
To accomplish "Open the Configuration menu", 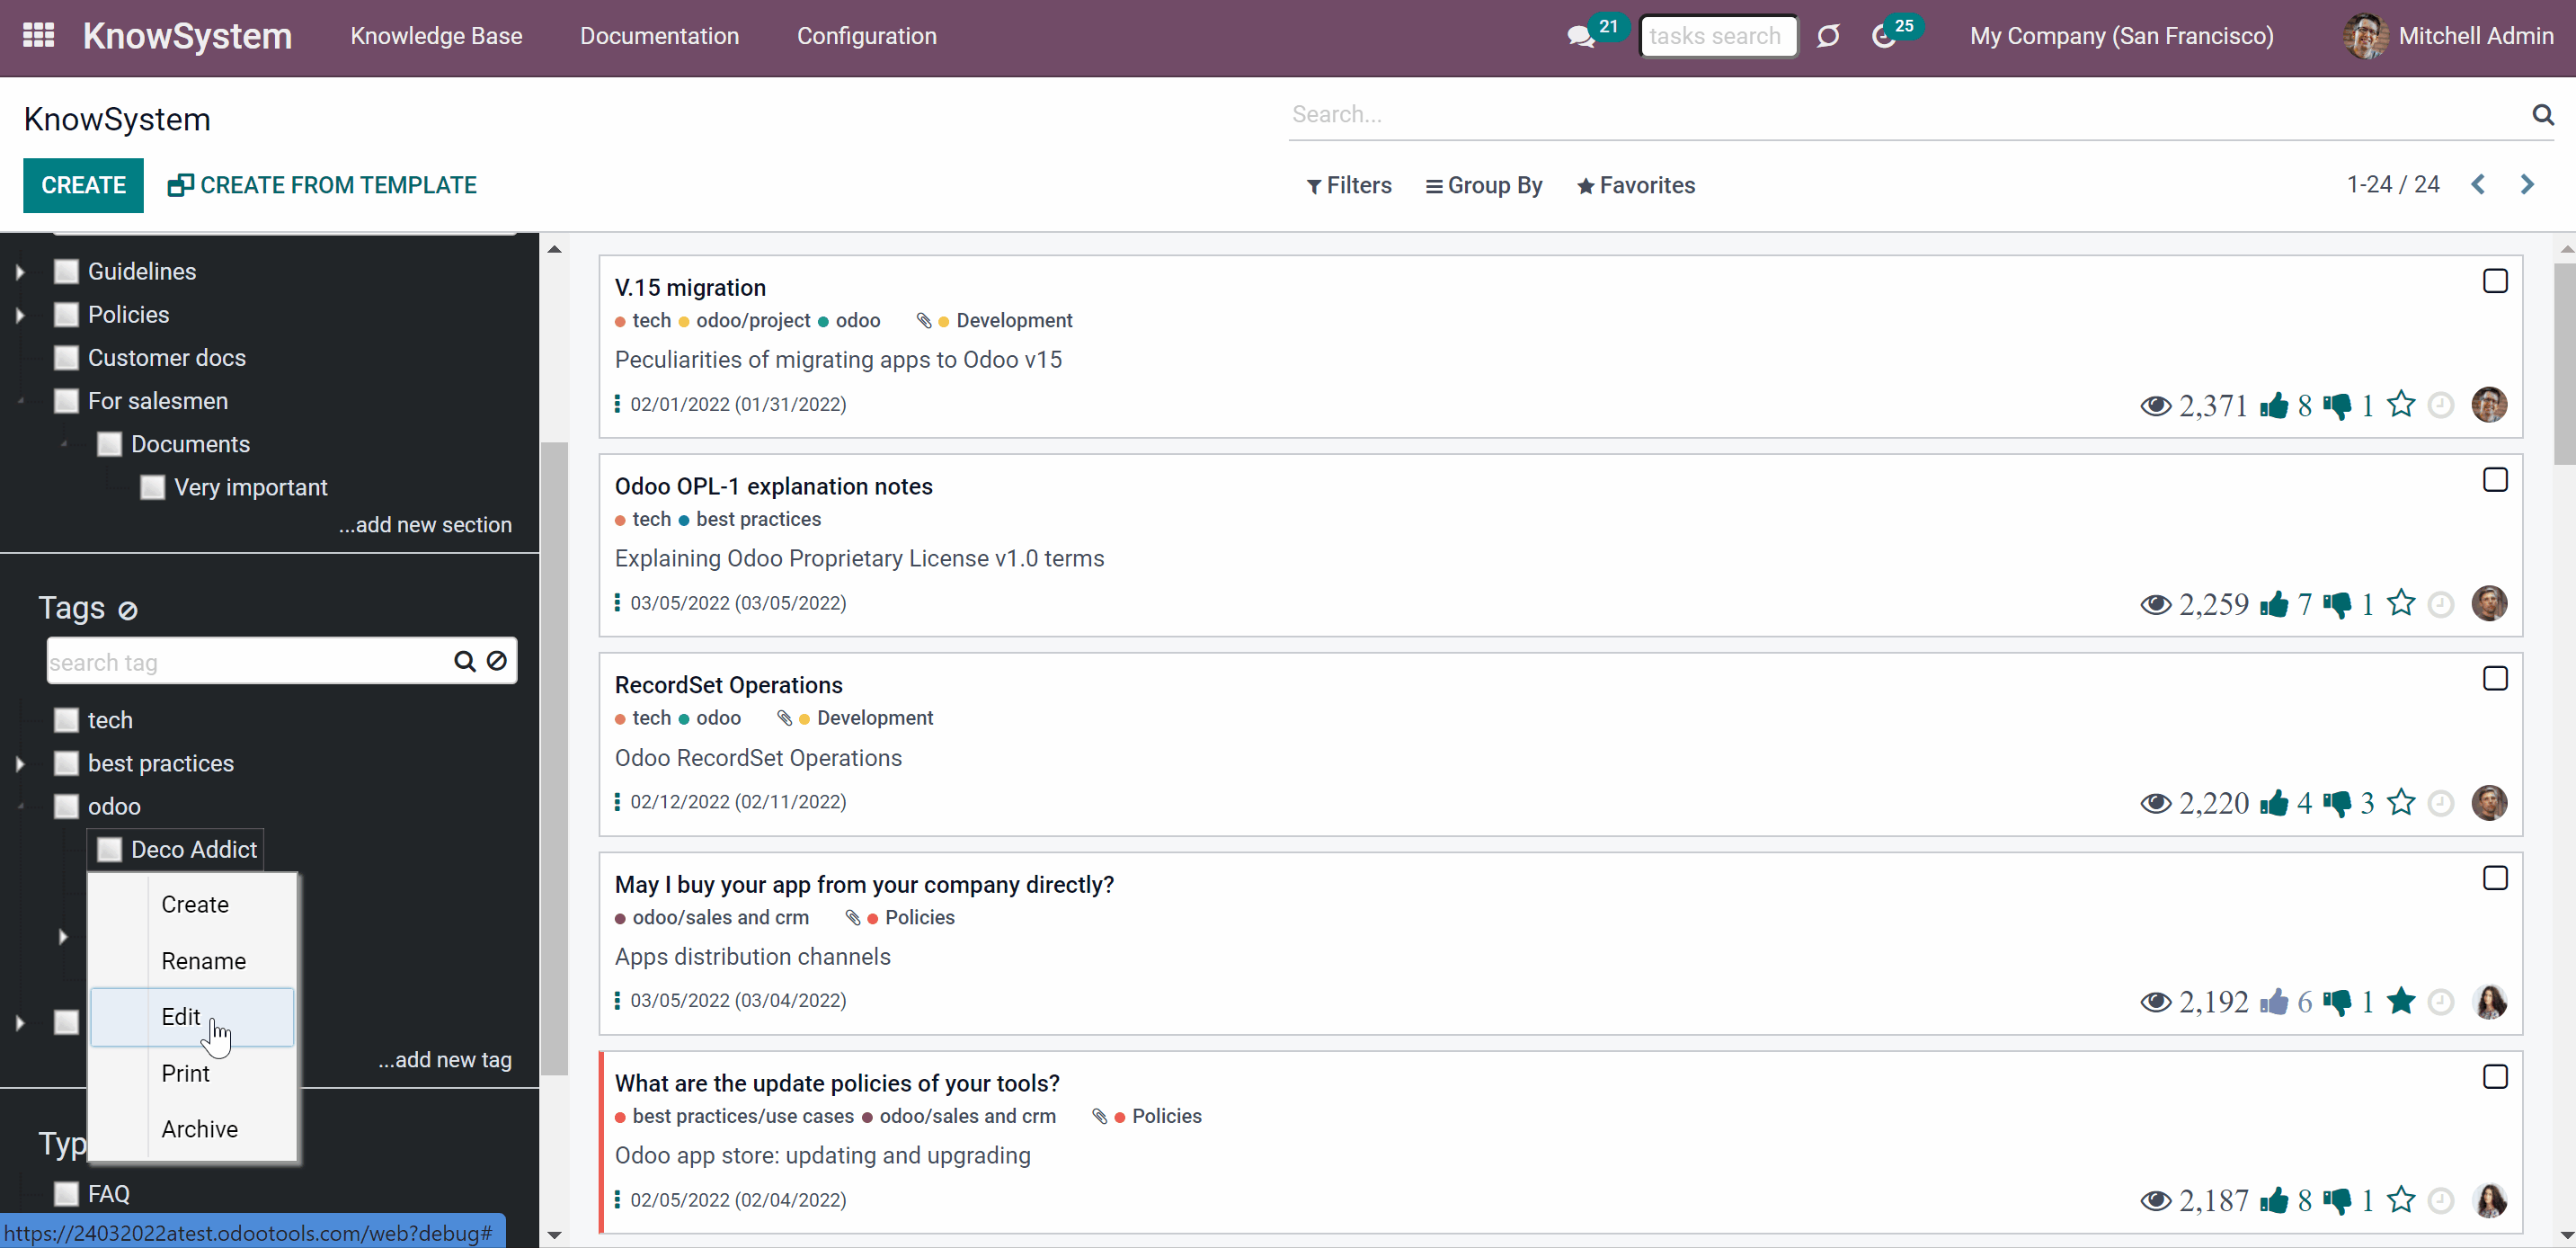I will pos(866,36).
